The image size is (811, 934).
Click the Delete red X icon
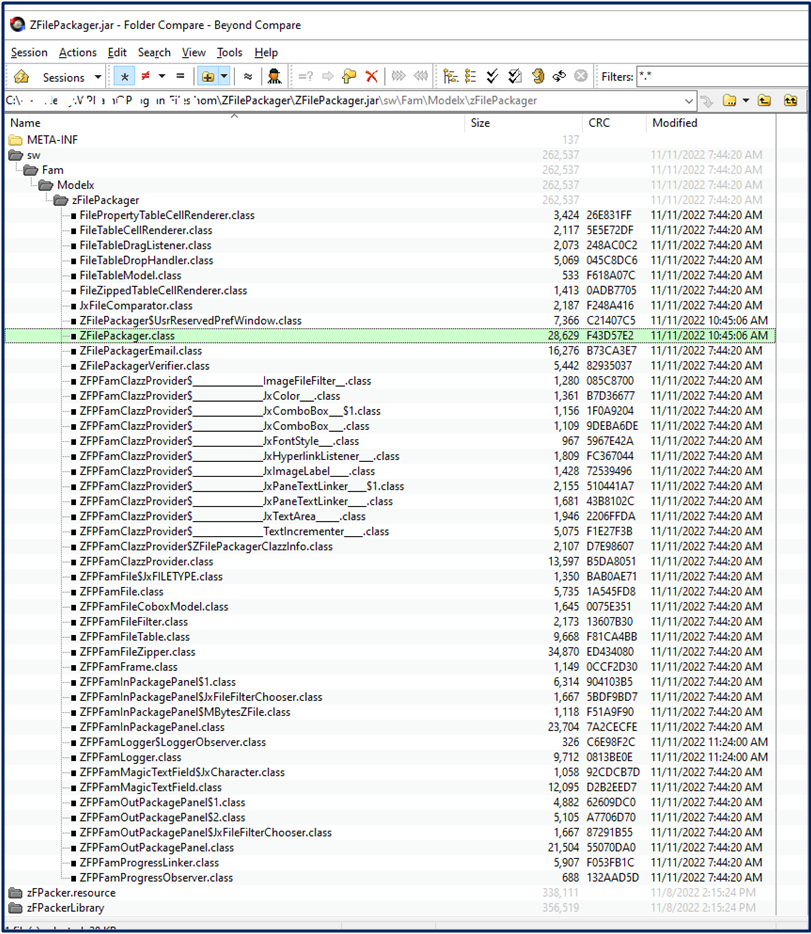tap(372, 77)
